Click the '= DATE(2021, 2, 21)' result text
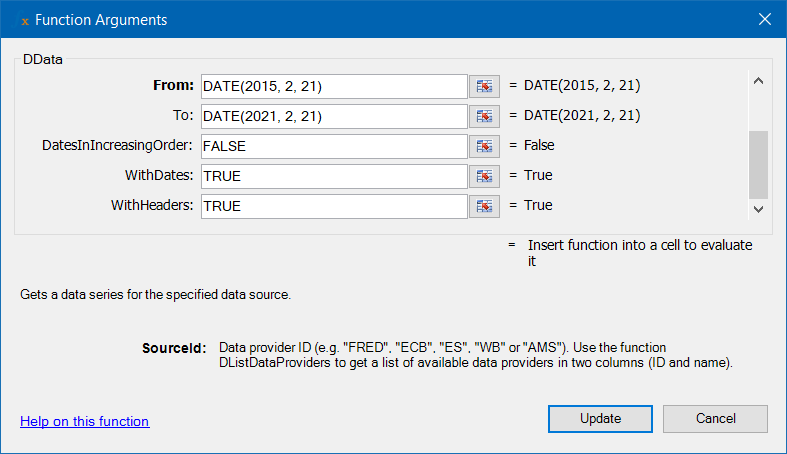The height and width of the screenshot is (454, 787). coord(575,115)
